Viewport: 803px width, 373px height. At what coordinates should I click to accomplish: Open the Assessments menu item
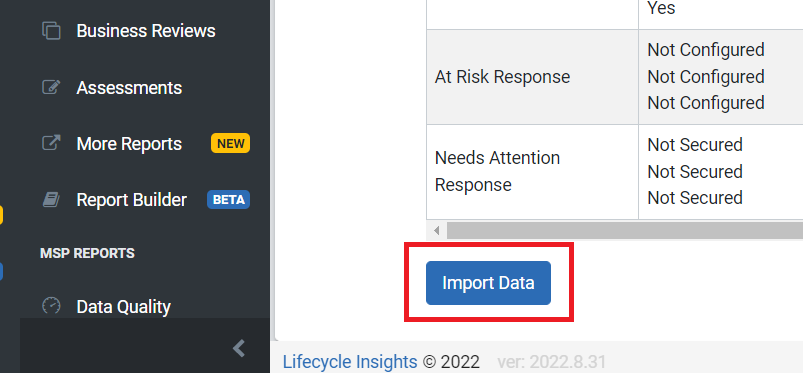129,88
